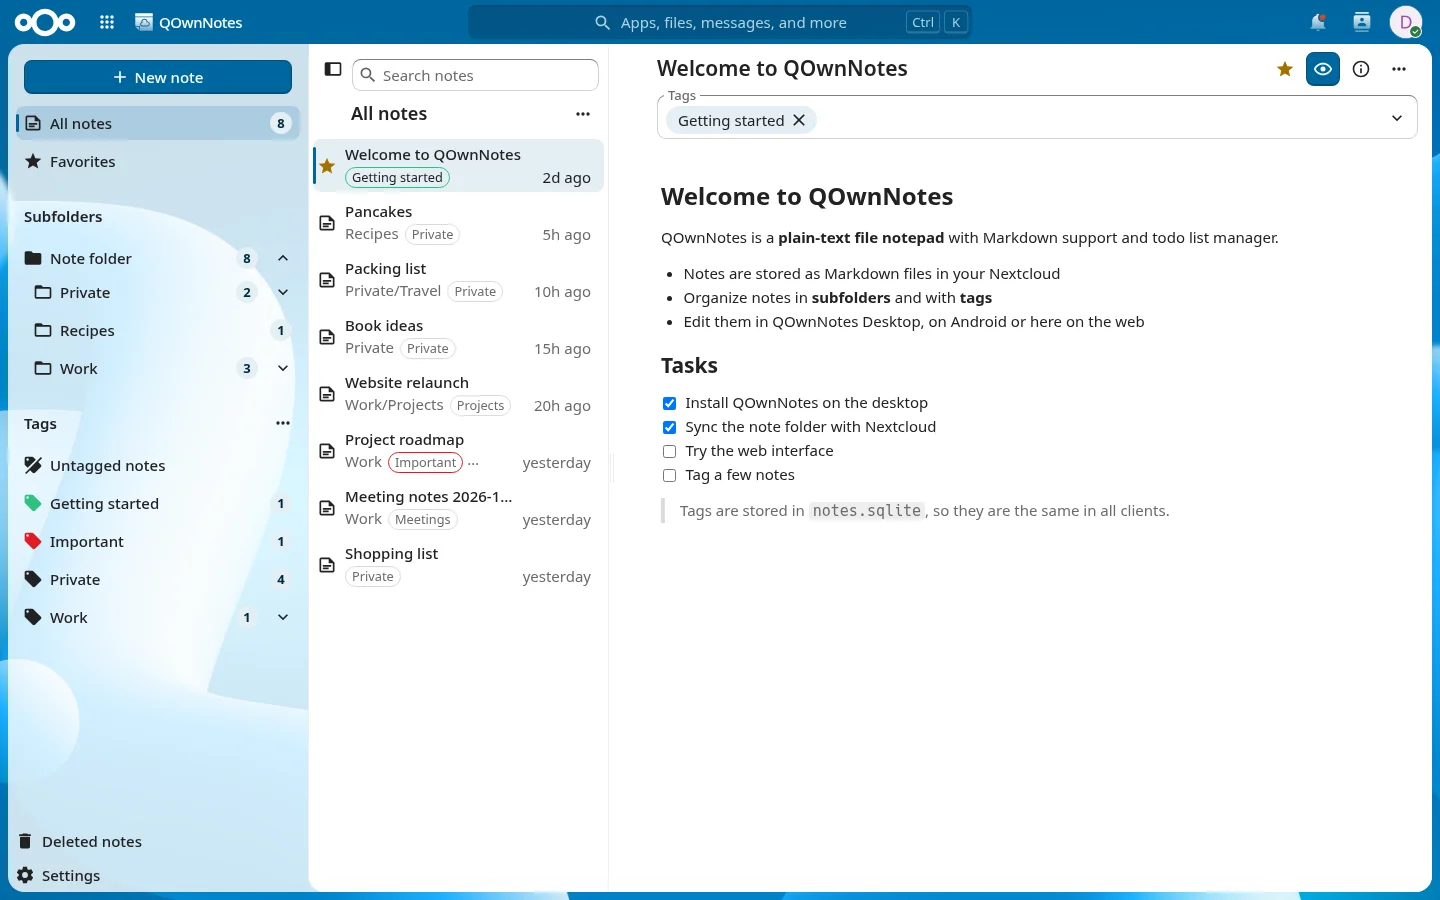
Task: Open the Shopping list note
Action: tap(459, 565)
